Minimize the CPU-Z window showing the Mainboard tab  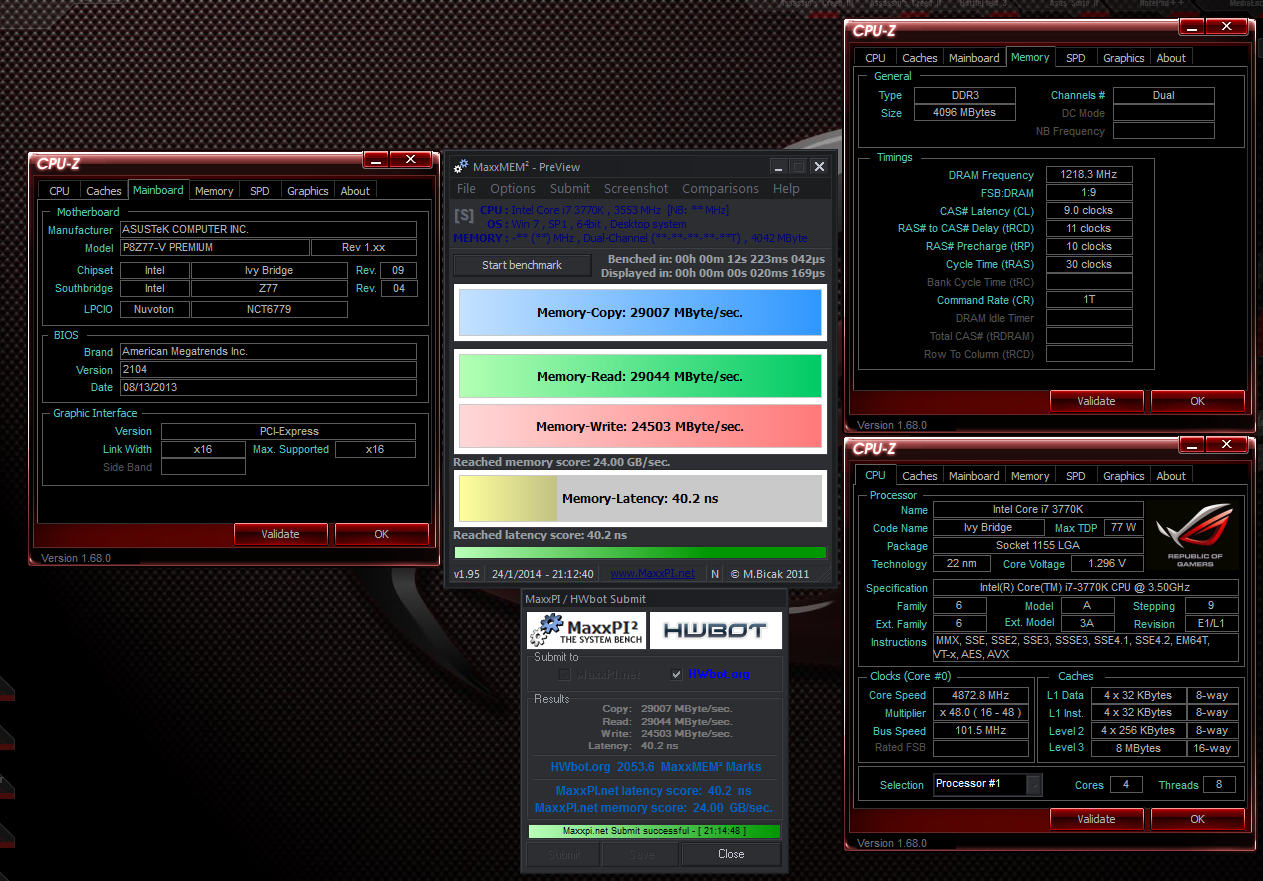[375, 159]
